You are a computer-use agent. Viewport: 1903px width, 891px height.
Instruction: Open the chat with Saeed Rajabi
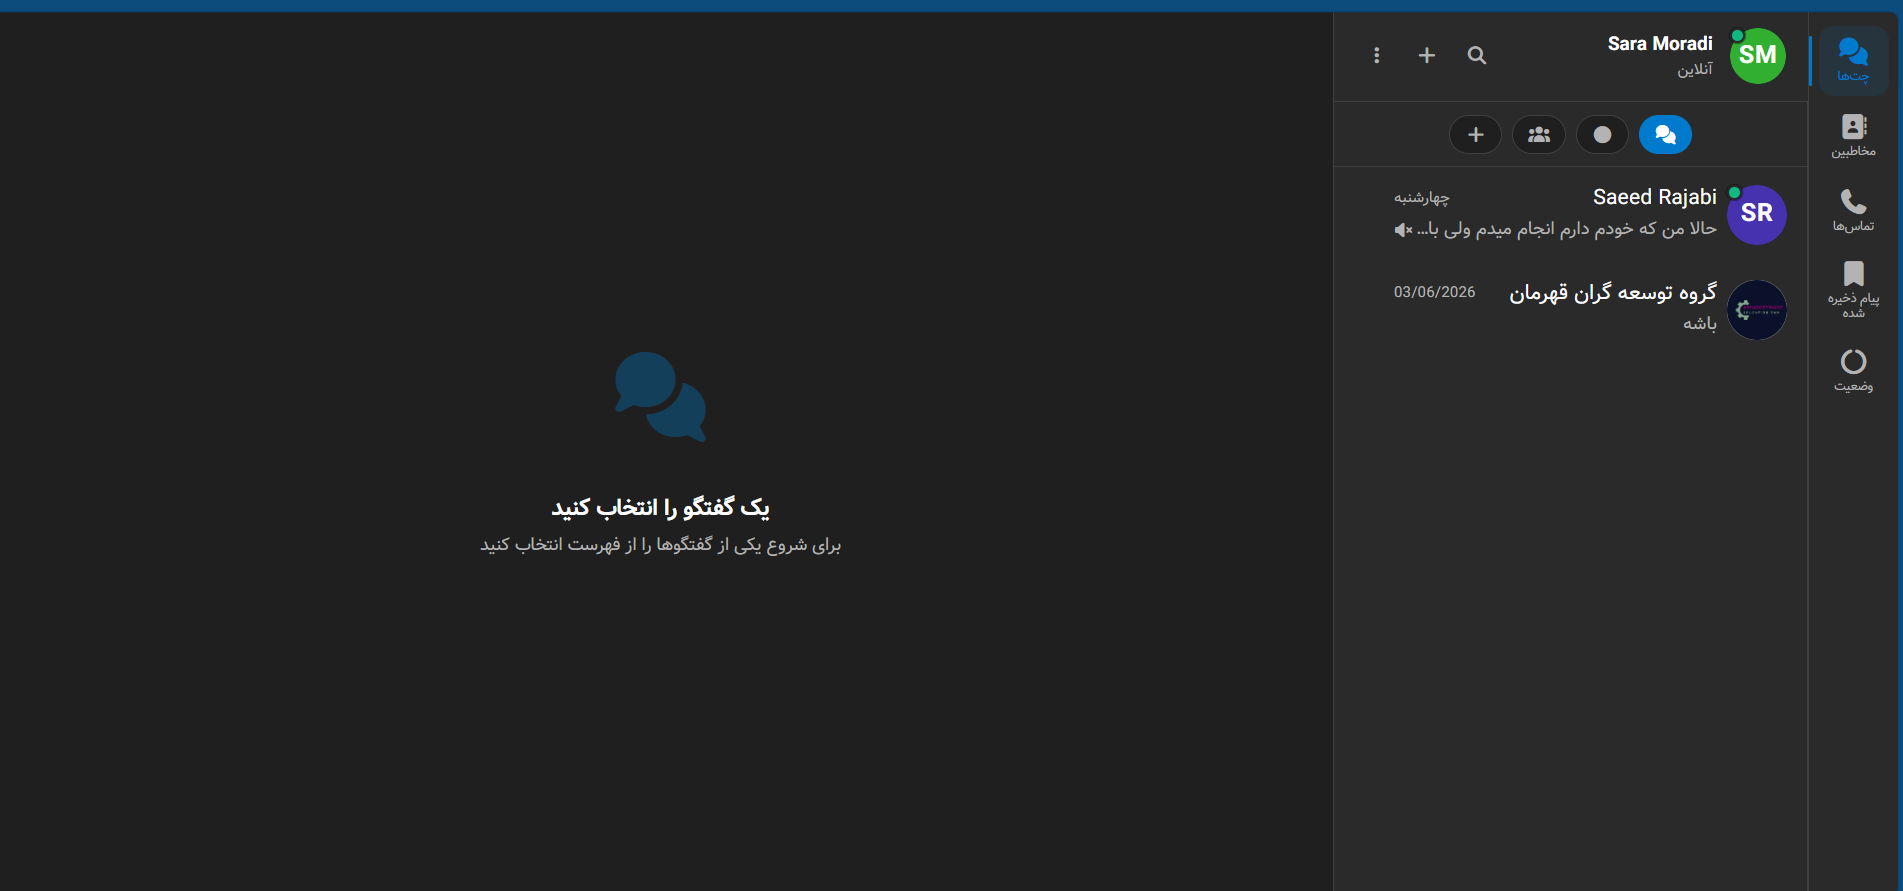tap(1571, 214)
